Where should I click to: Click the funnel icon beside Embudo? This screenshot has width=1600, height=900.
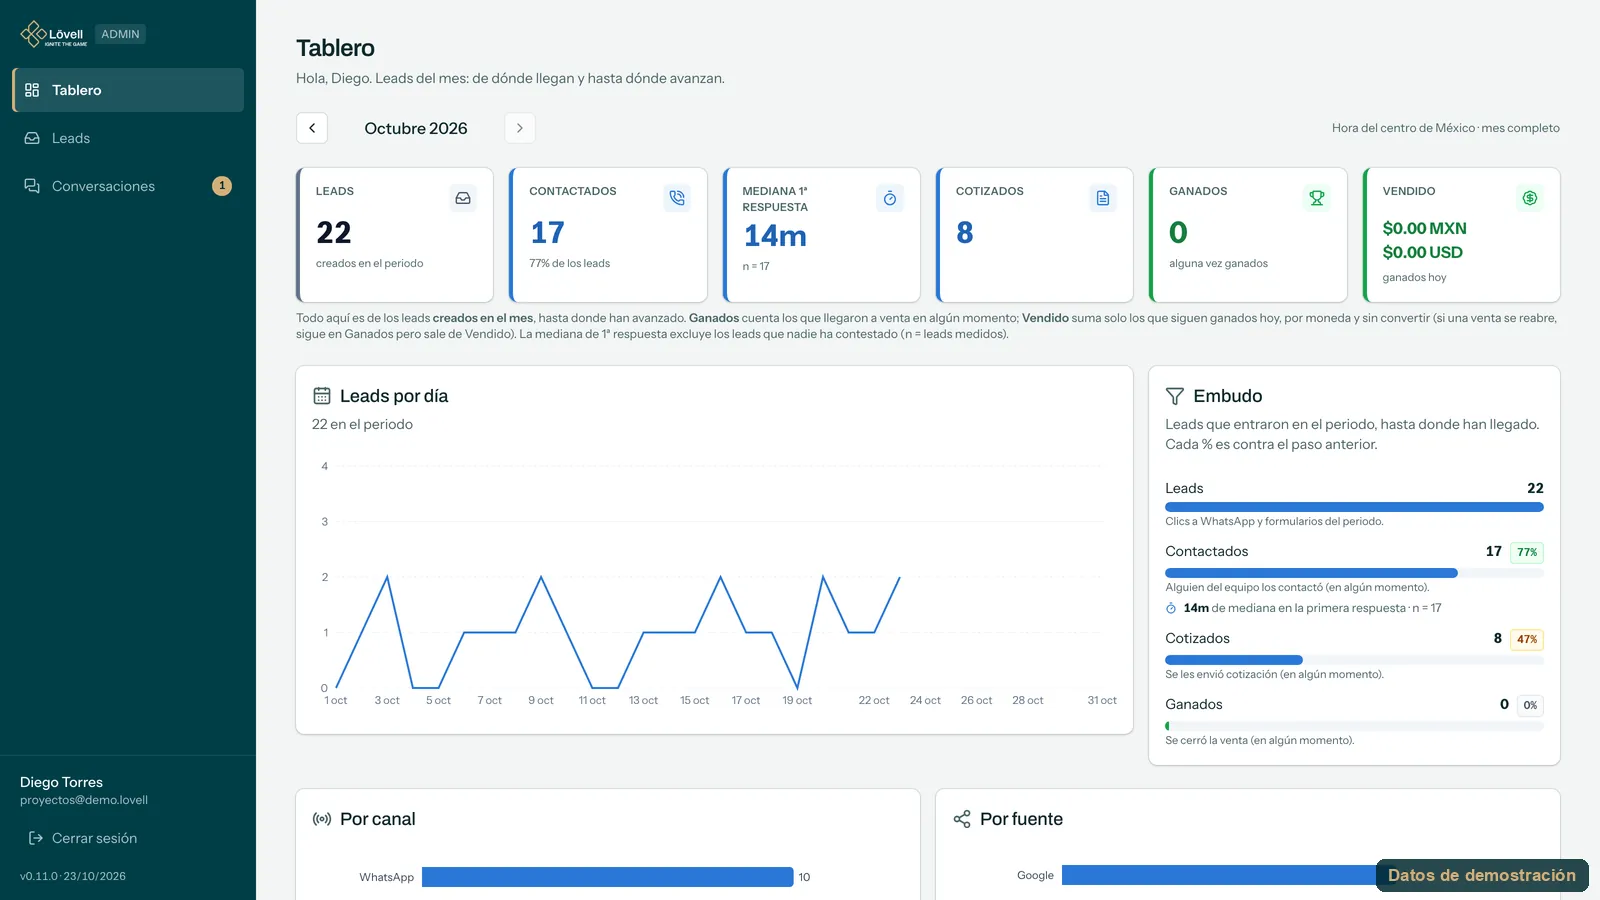coord(1175,396)
